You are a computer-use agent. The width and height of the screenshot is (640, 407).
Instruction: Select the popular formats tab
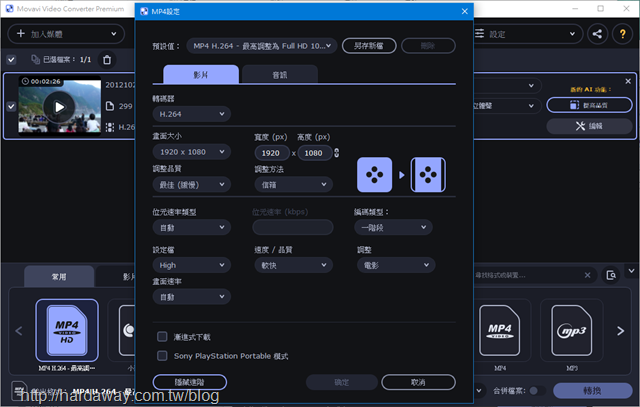pos(59,276)
